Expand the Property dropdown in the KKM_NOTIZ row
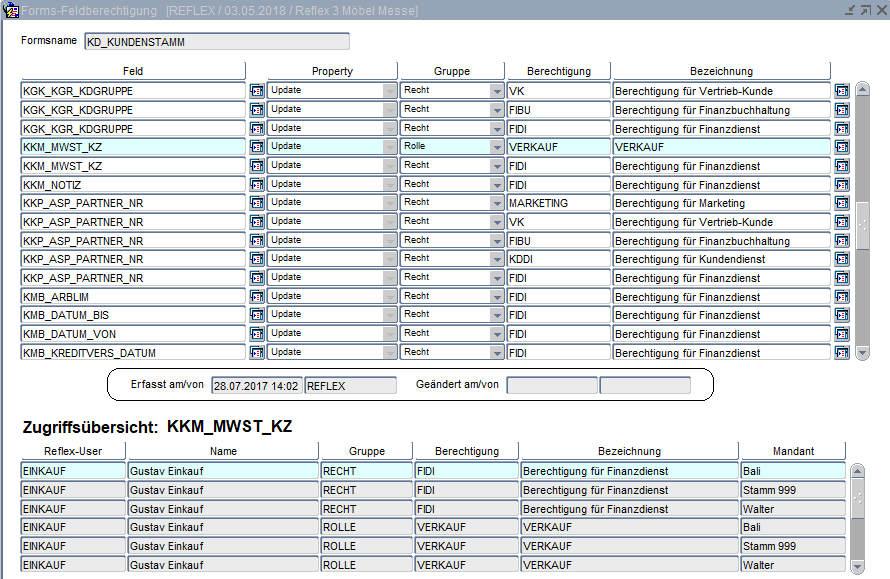The width and height of the screenshot is (890, 579). coord(389,185)
